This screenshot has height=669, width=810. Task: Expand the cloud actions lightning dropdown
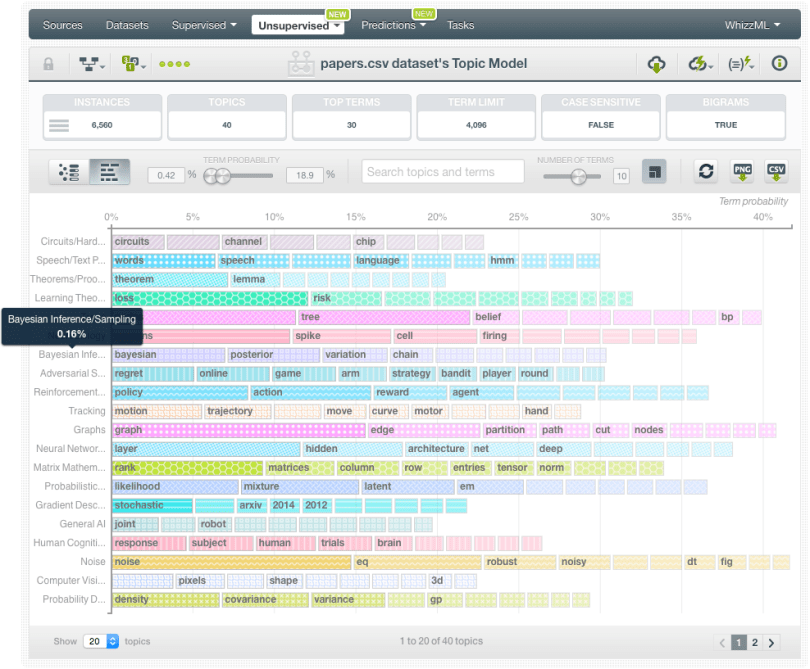pos(700,64)
